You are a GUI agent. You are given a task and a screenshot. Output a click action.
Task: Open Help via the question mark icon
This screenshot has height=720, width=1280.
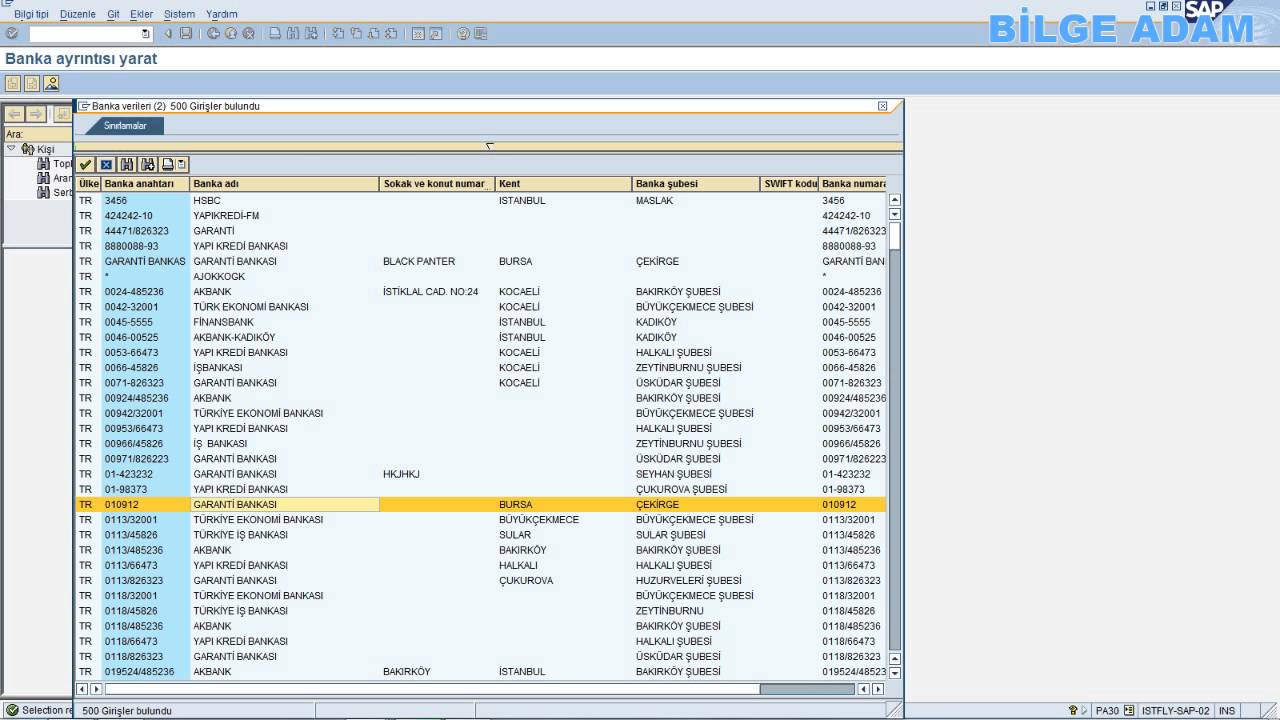(x=463, y=34)
